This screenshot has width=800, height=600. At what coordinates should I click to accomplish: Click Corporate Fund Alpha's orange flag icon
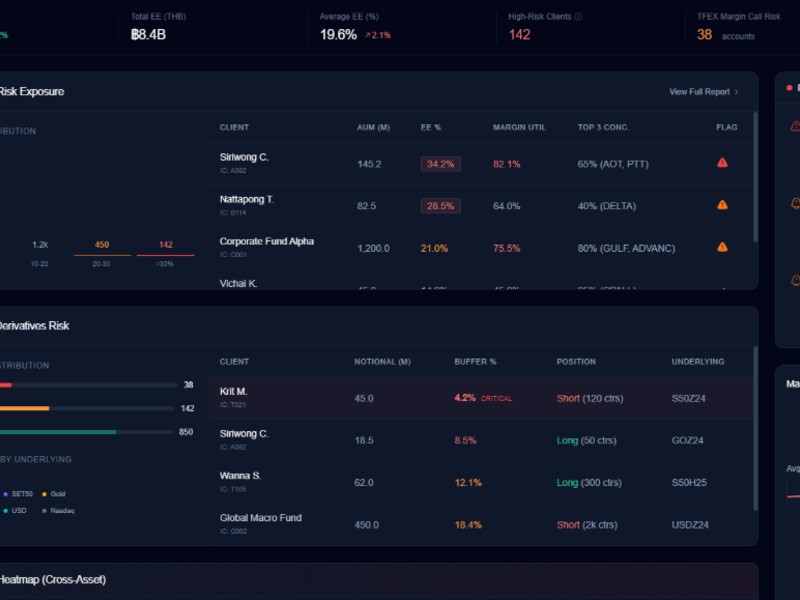[x=722, y=247]
